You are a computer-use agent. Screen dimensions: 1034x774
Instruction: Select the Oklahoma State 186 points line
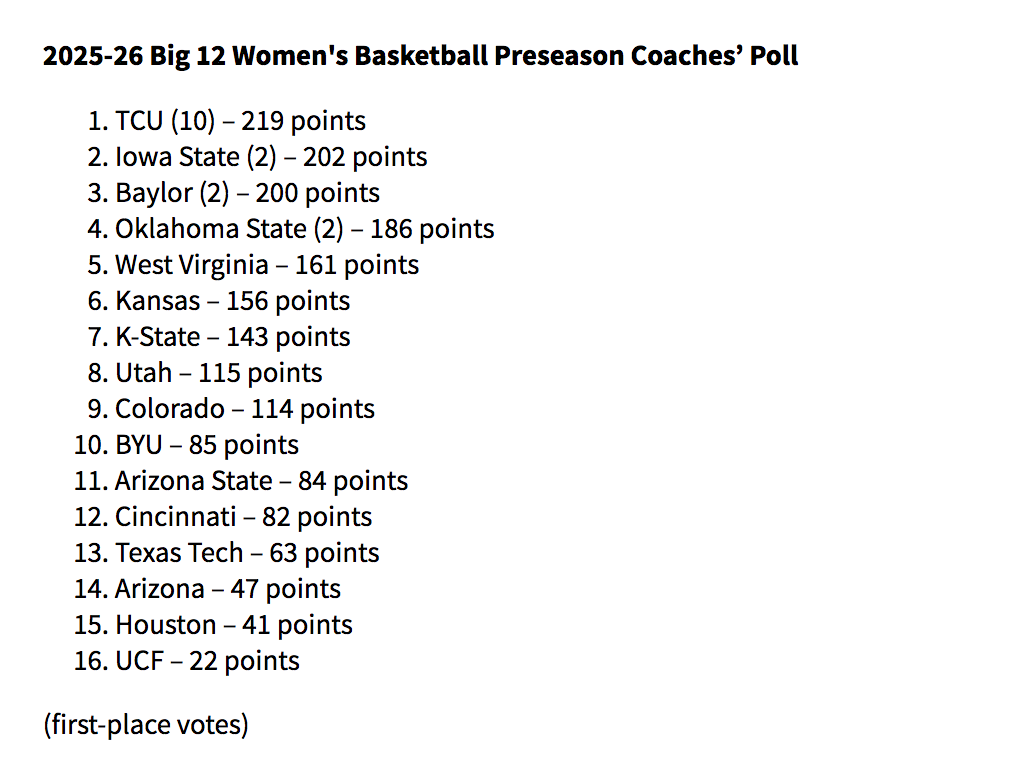point(304,229)
